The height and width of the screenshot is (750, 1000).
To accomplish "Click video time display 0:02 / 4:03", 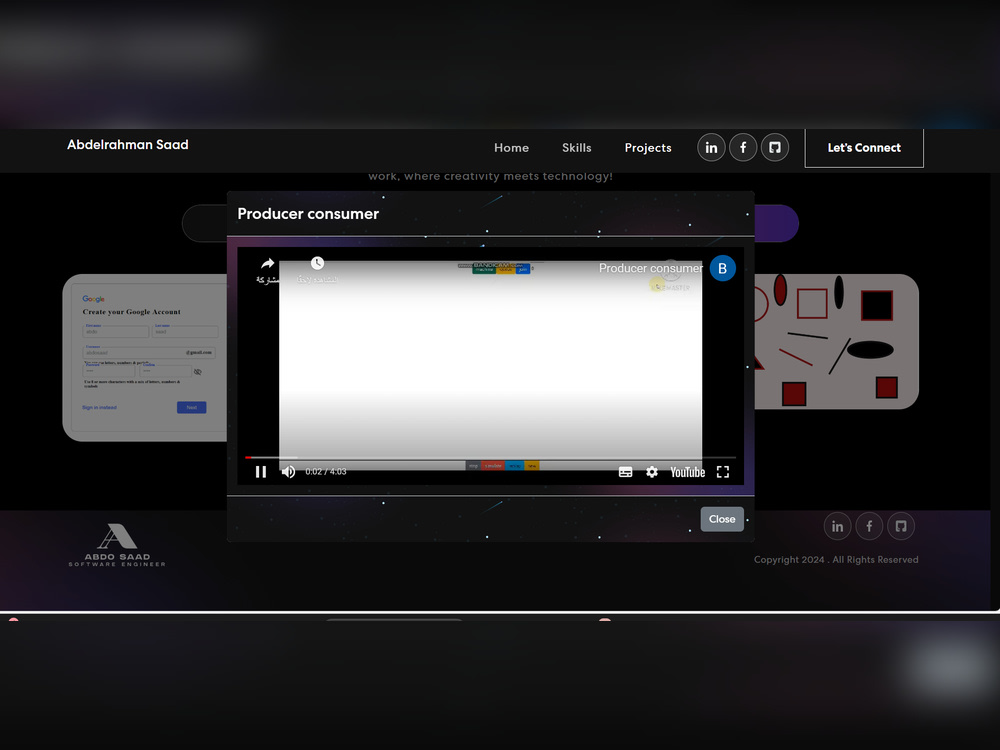I will 326,472.
